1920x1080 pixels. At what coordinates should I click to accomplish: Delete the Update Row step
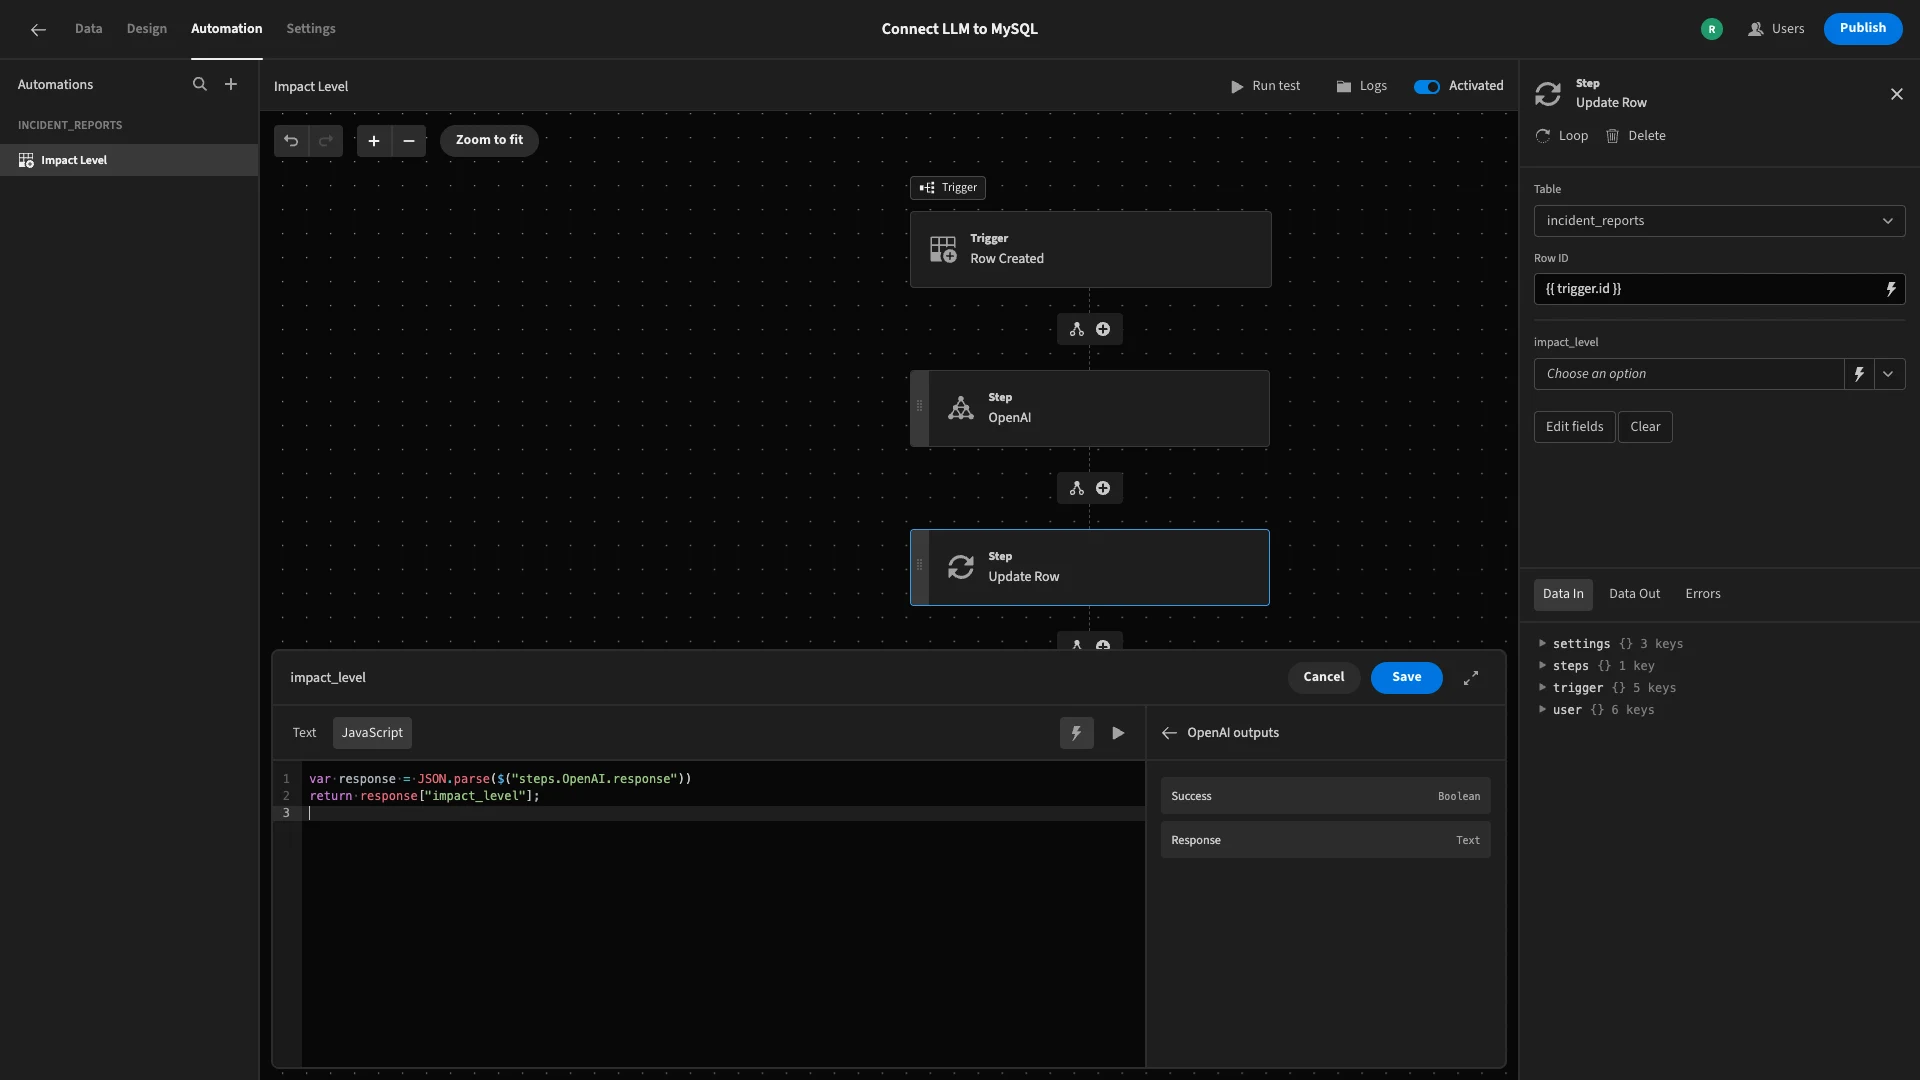[1636, 136]
